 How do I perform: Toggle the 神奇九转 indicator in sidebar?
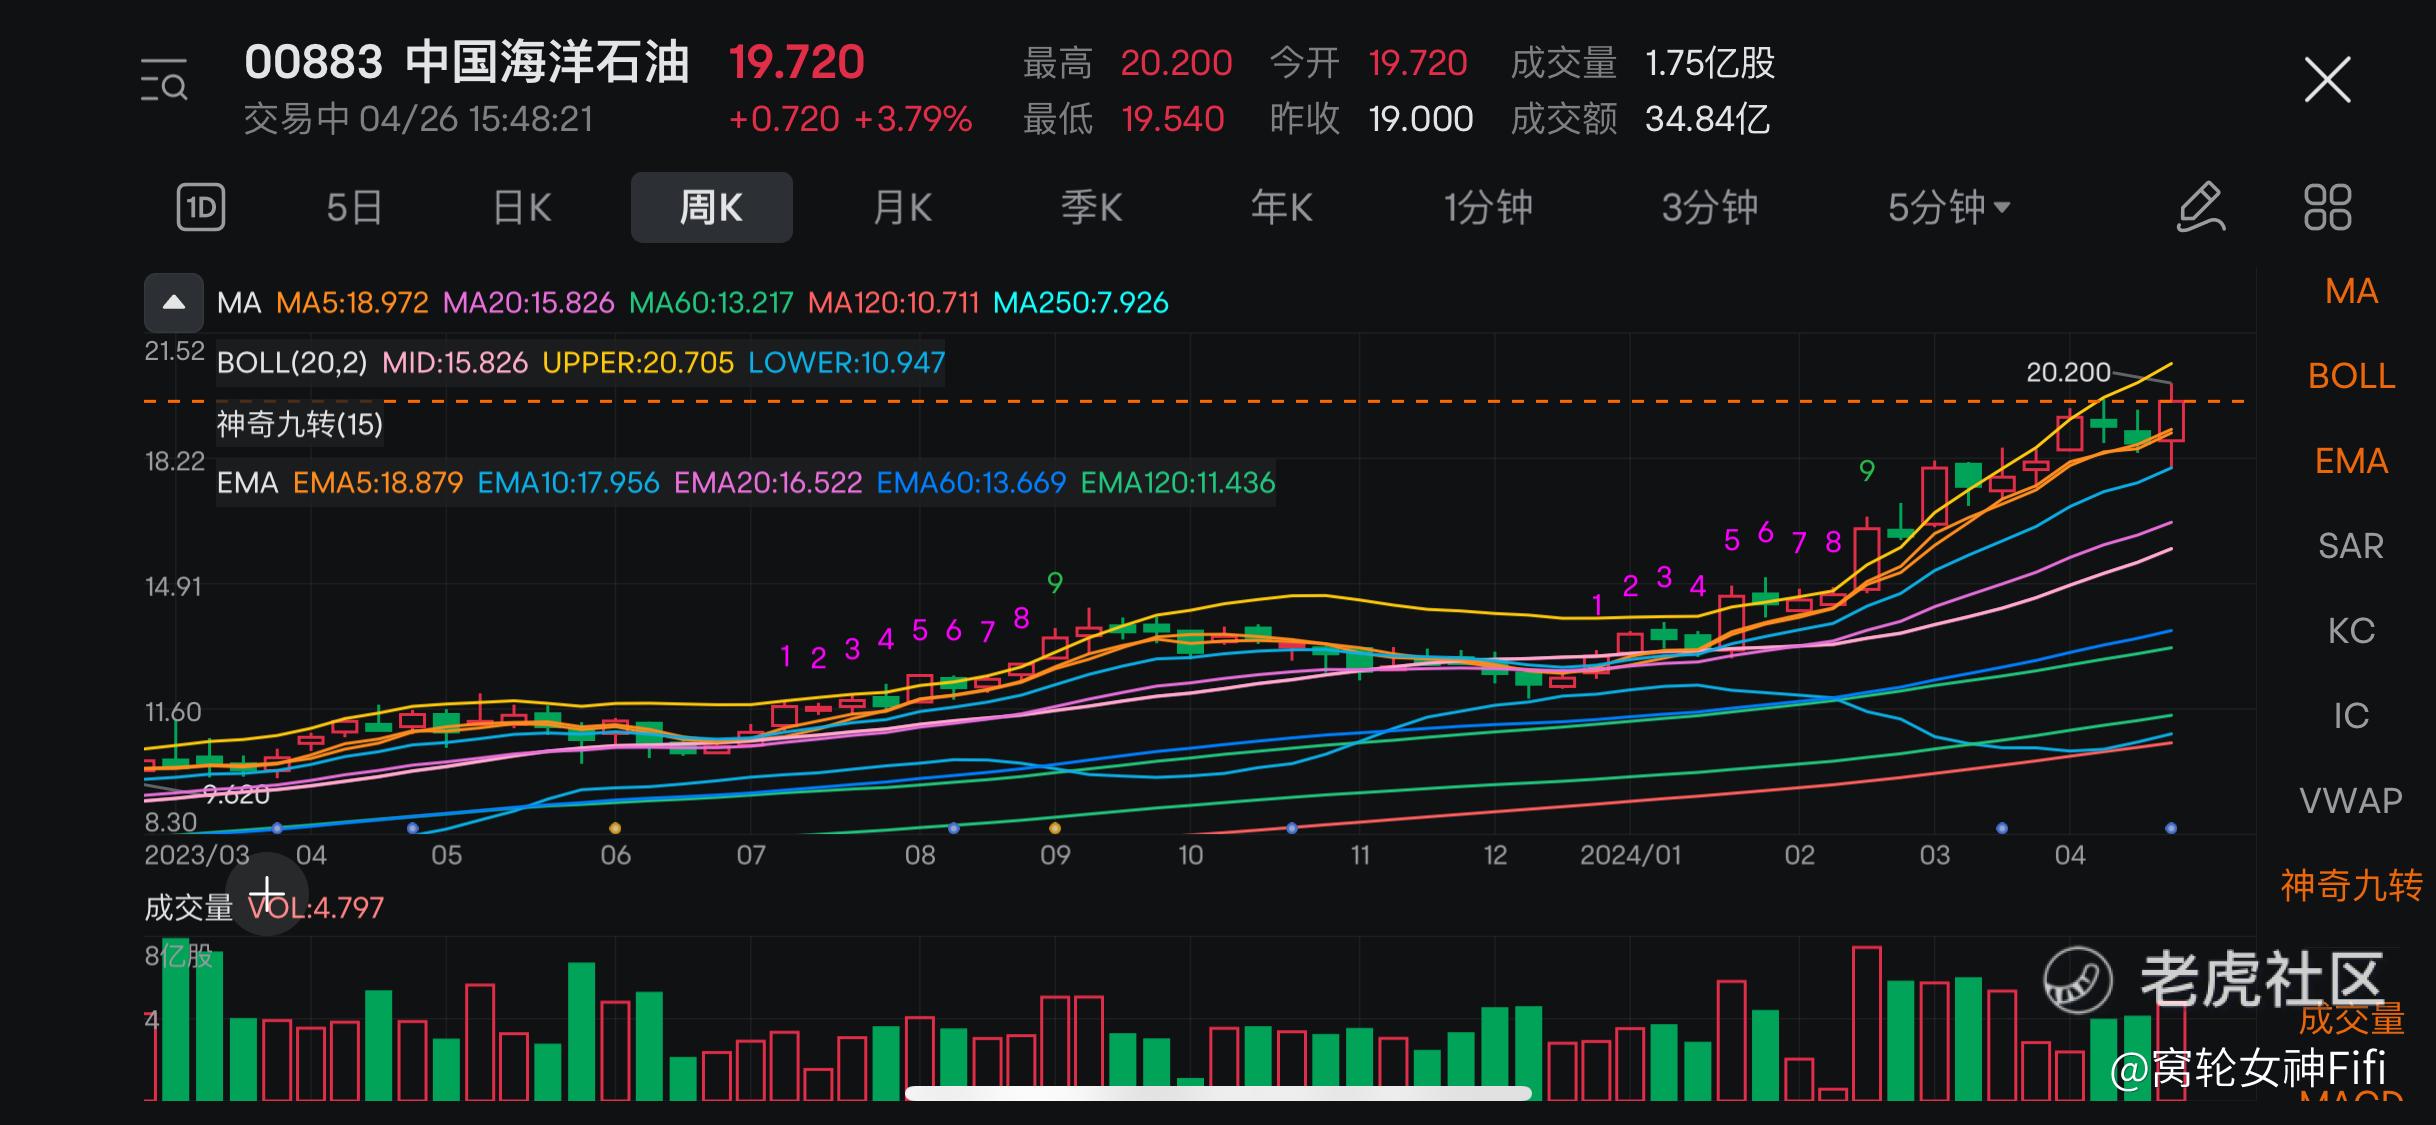(x=2351, y=886)
